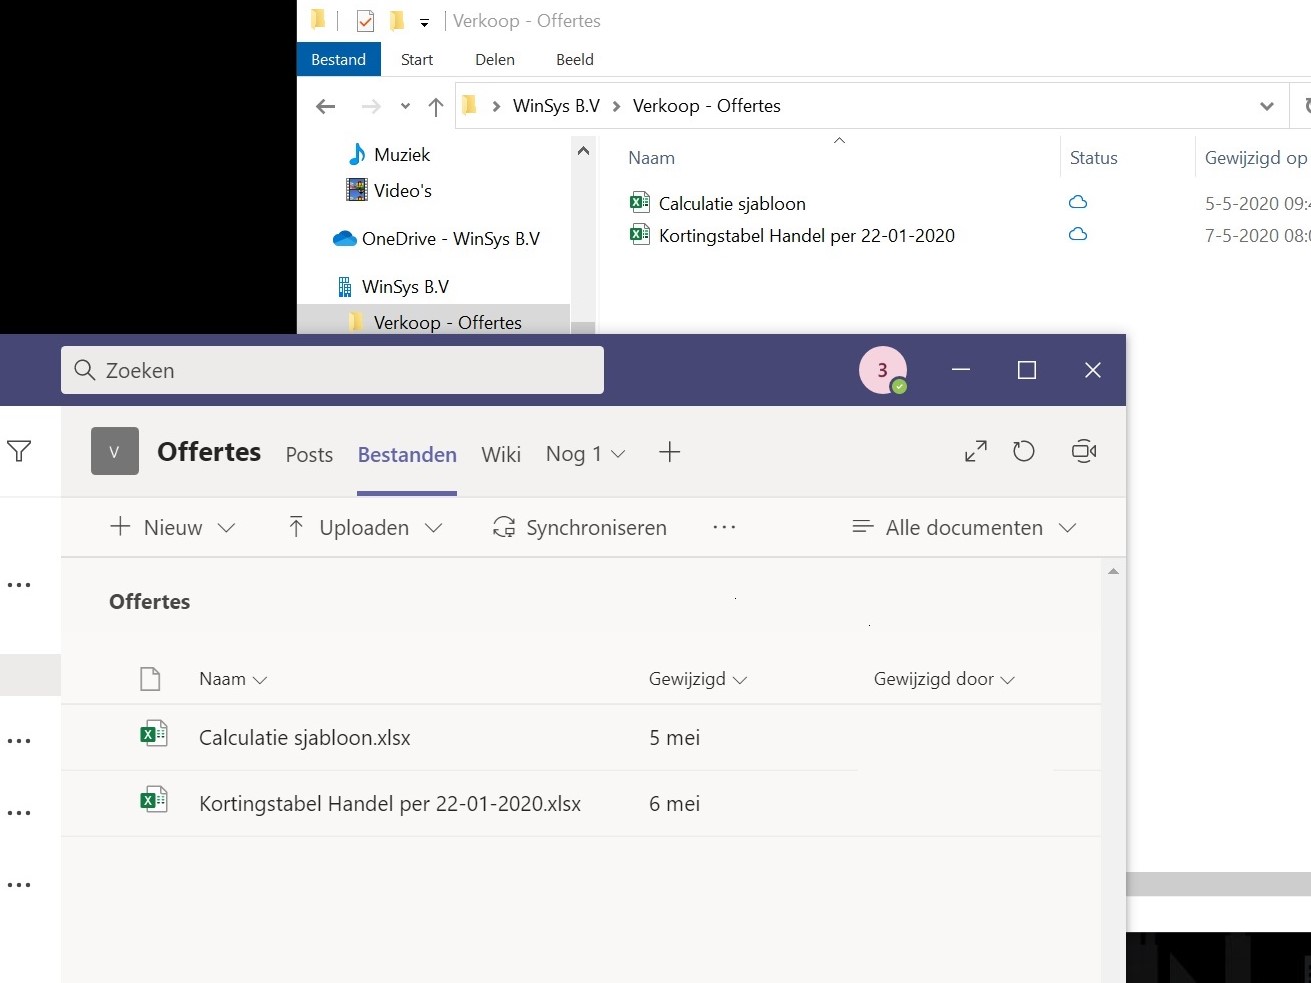Click the expand tab icon in Teams
Viewport: 1311px width, 983px height.
coord(976,452)
